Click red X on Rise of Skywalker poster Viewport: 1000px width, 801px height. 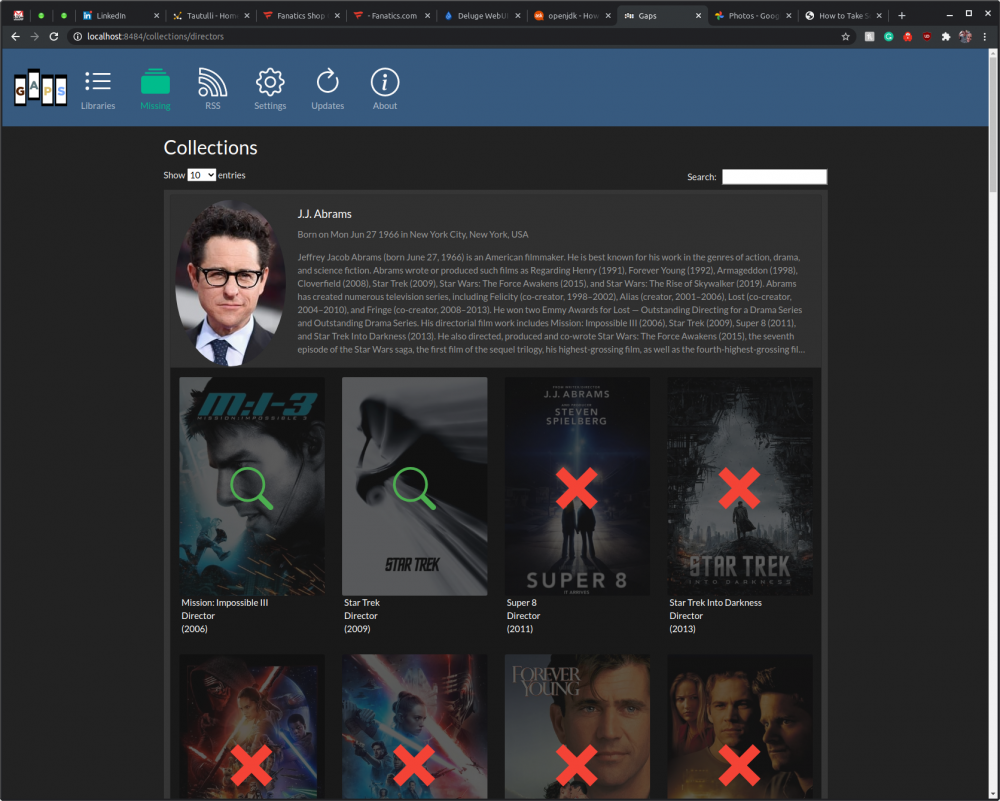[414, 765]
